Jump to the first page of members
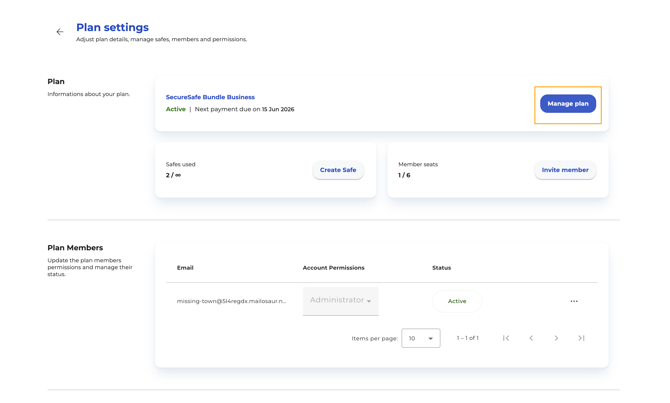This screenshot has width=670, height=403. tap(506, 338)
